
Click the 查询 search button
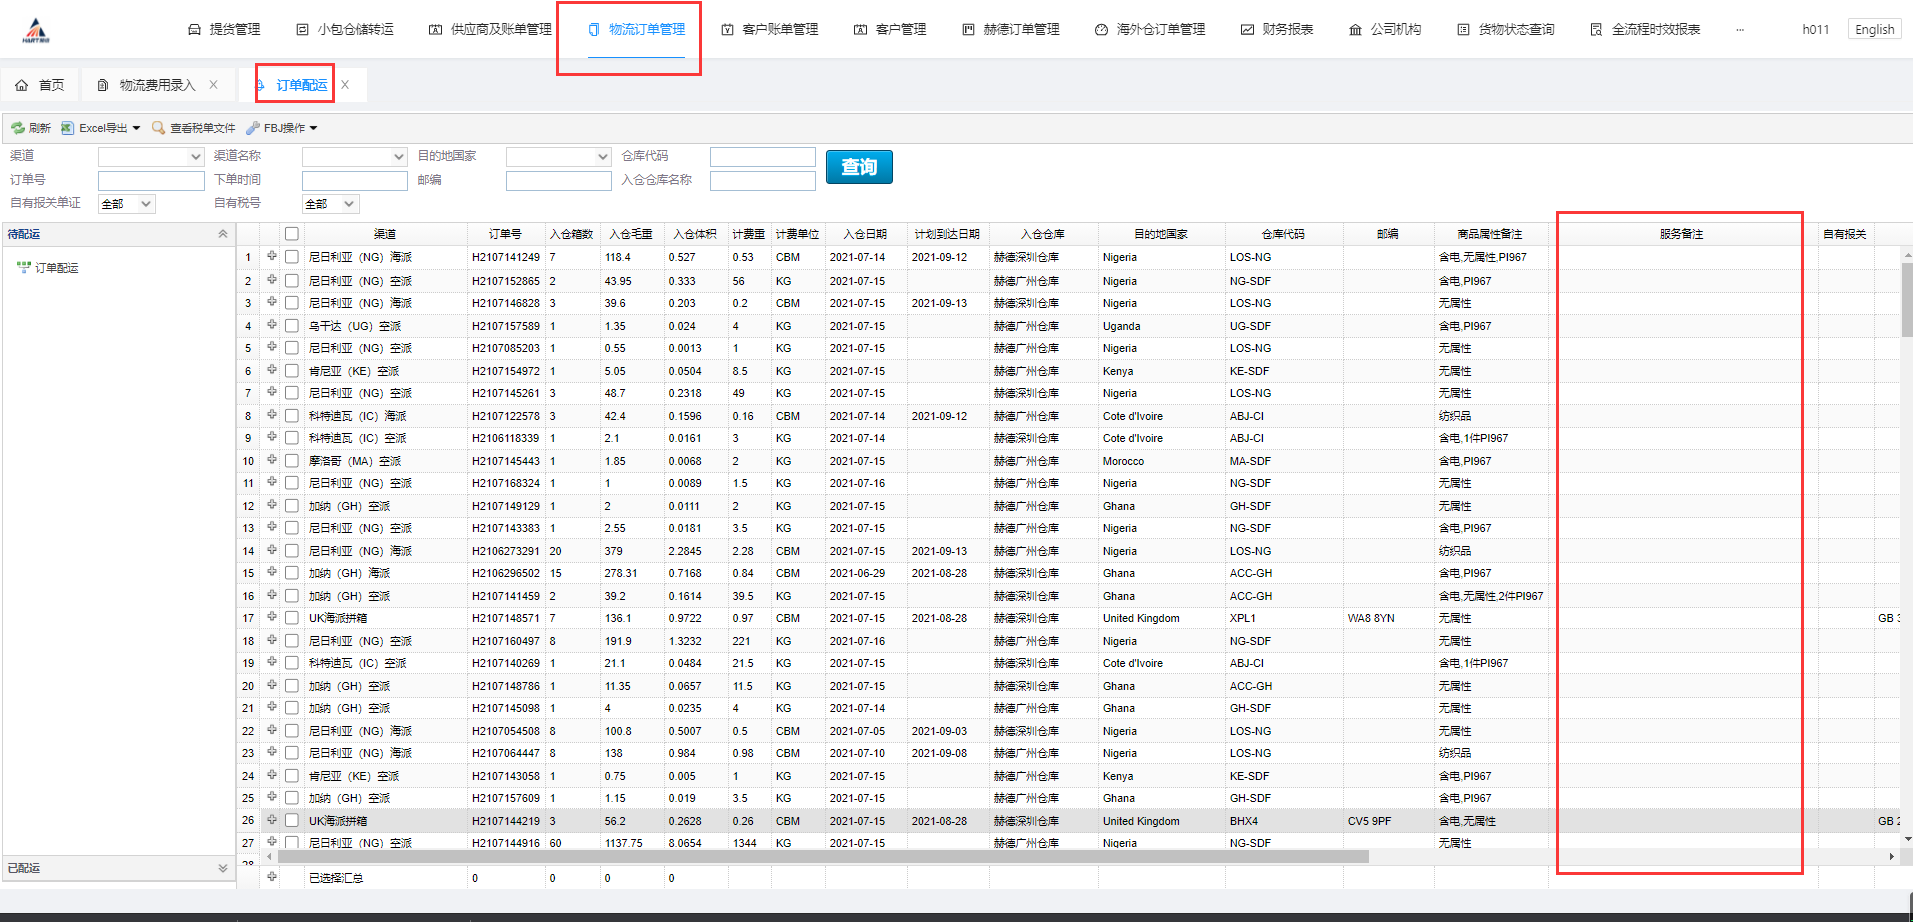click(859, 167)
